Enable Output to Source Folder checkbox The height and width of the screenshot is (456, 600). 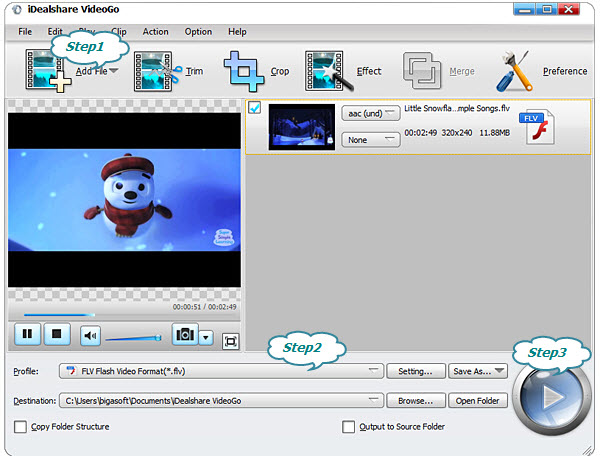coord(348,427)
